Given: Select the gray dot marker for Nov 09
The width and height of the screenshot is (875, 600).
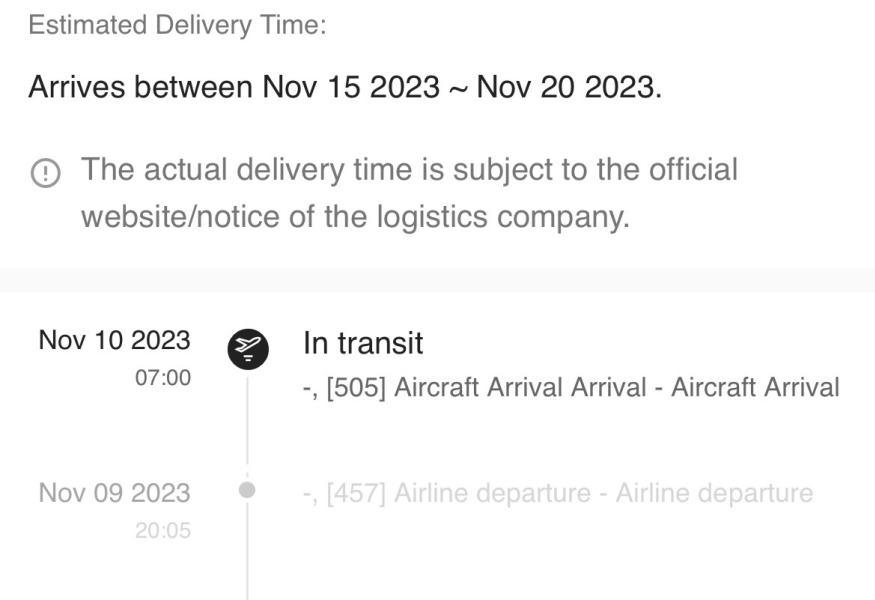Looking at the screenshot, I should [248, 490].
